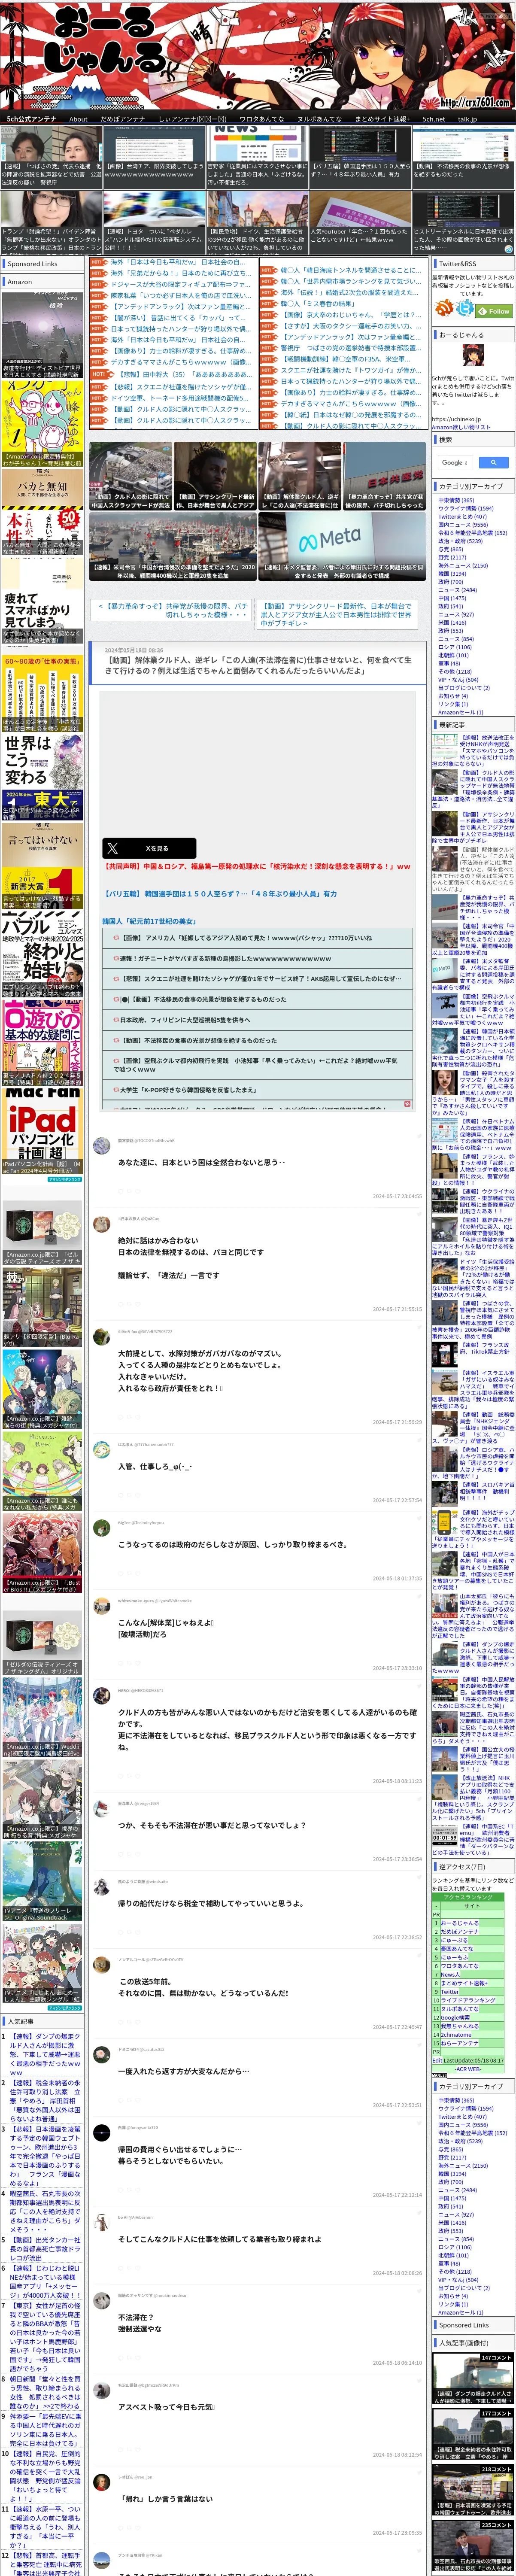Open feed item 大学生「K-POP好きなら韓国侵略を反省したまえ」
Screen dimensions: 516x2576
[258, 1090]
